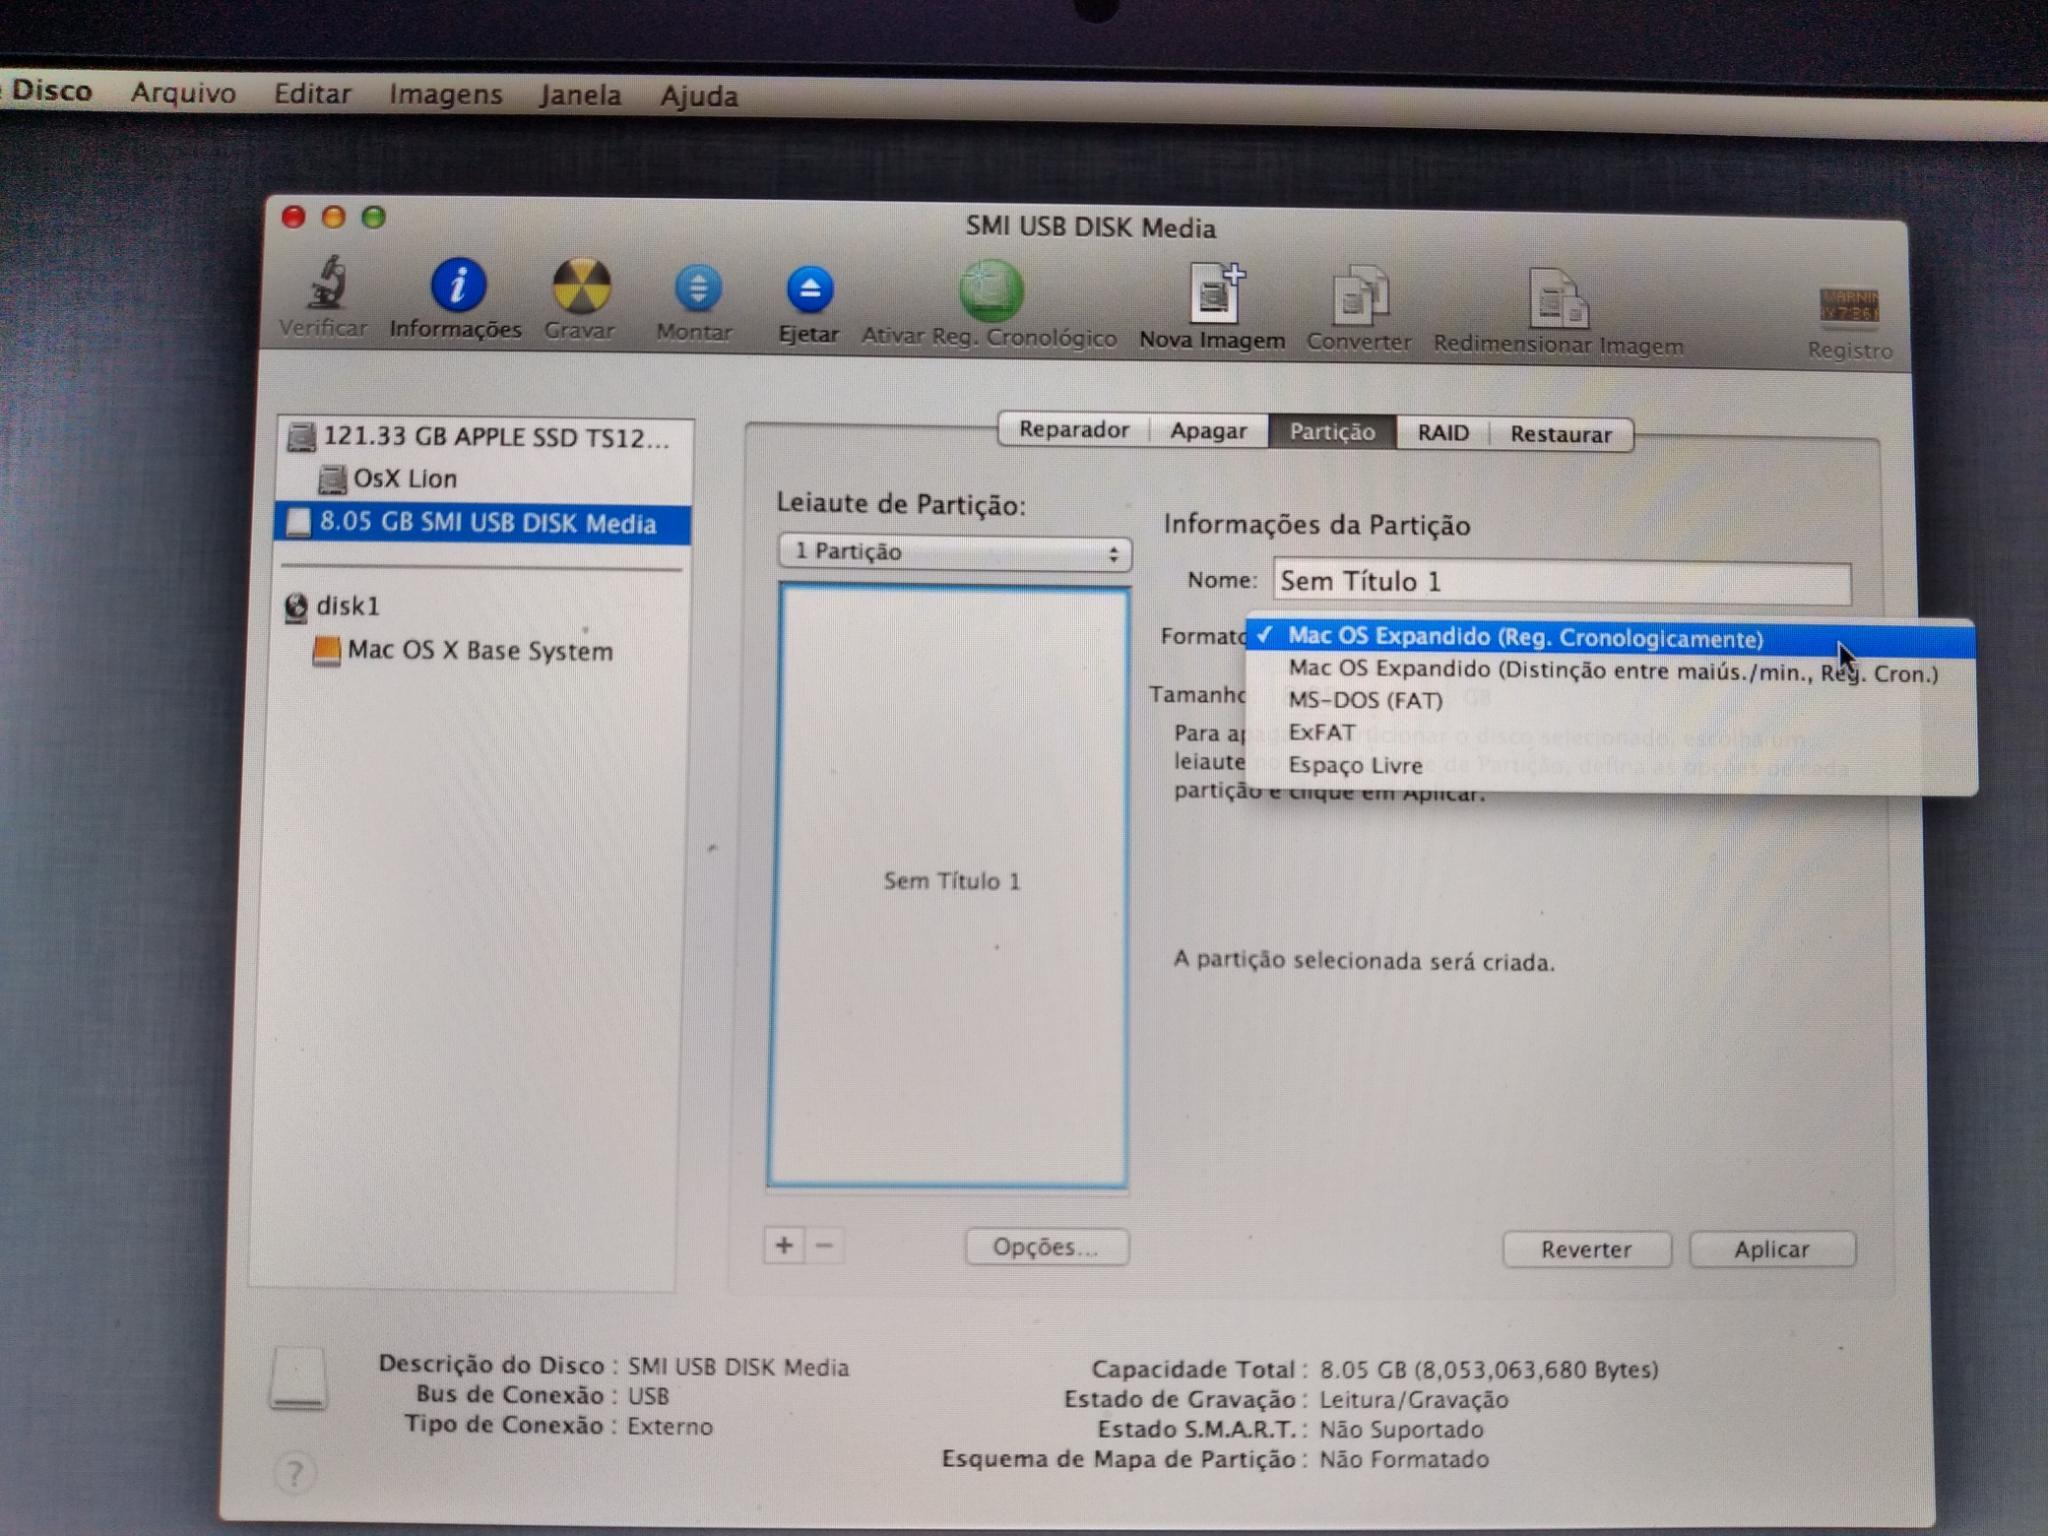The image size is (2048, 1536).
Task: Open the Imagens menu
Action: point(446,95)
